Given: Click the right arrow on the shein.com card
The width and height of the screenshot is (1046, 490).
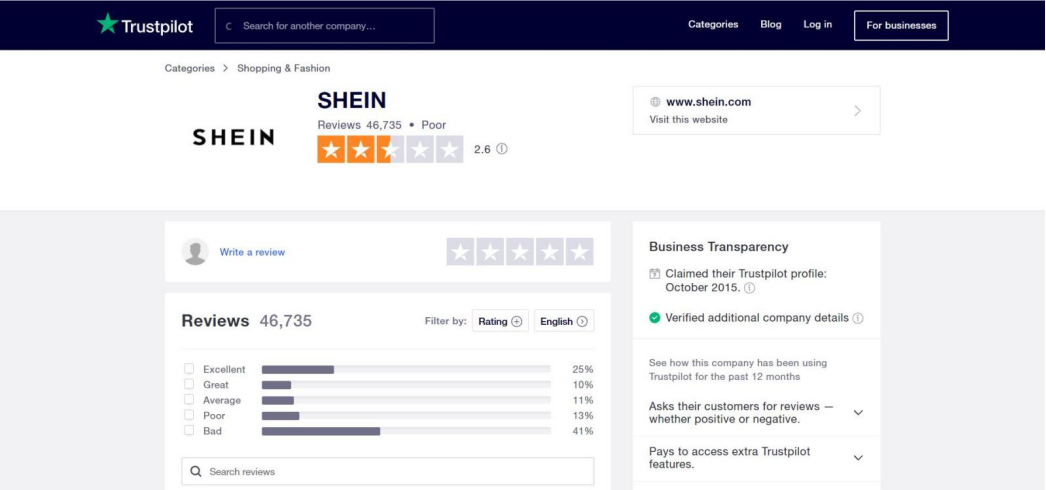Looking at the screenshot, I should 857,111.
